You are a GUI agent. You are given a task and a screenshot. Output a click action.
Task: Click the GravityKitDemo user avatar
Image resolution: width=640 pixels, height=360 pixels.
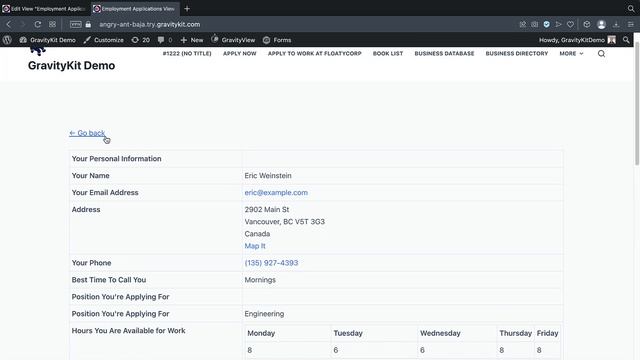(x=611, y=40)
